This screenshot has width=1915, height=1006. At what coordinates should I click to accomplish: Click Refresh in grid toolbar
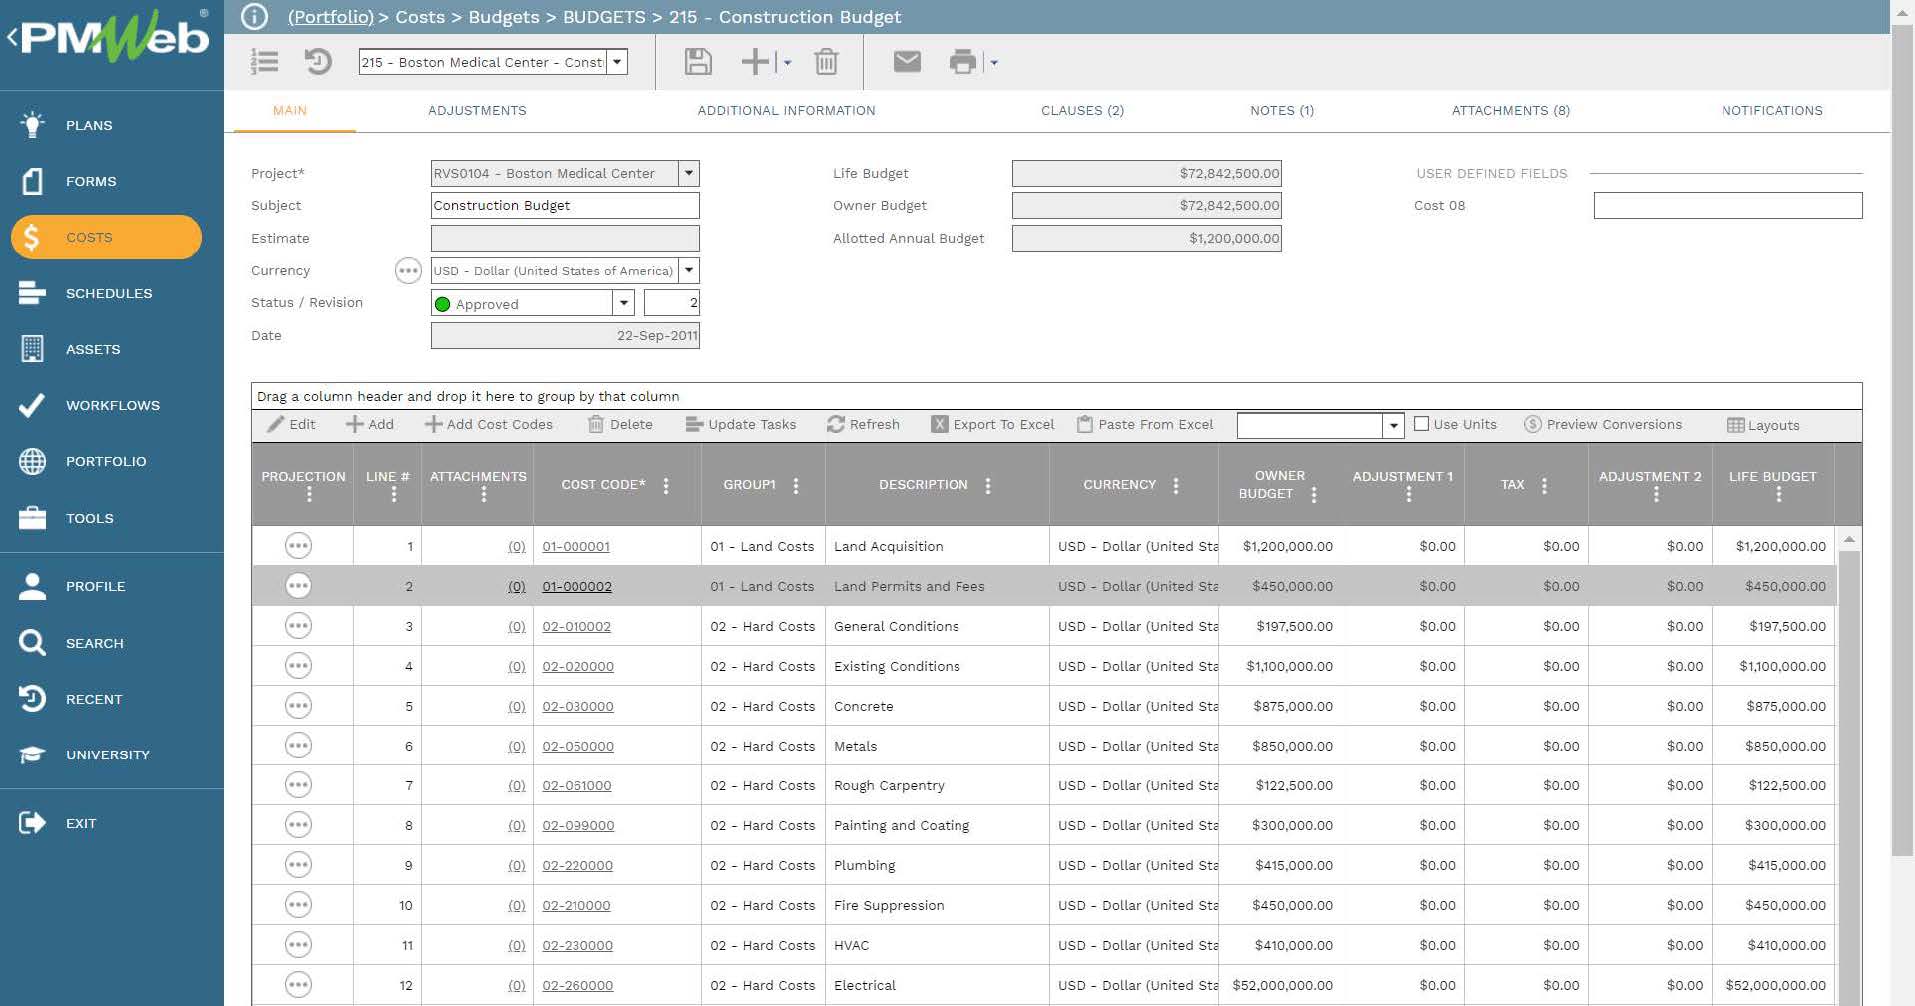point(863,424)
